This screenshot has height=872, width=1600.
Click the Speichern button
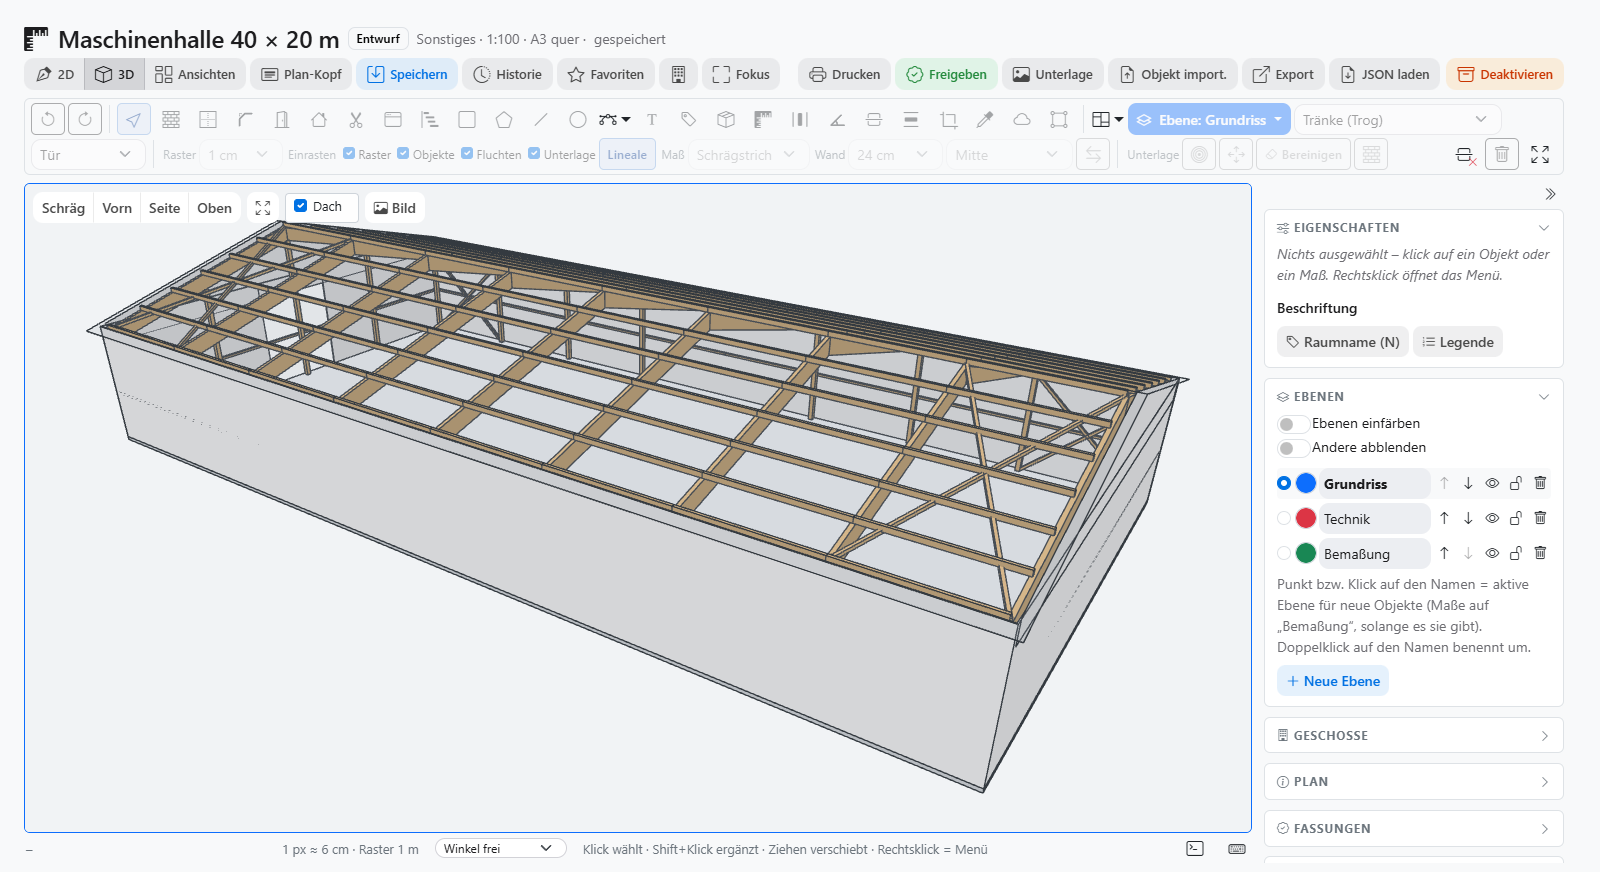pos(407,74)
